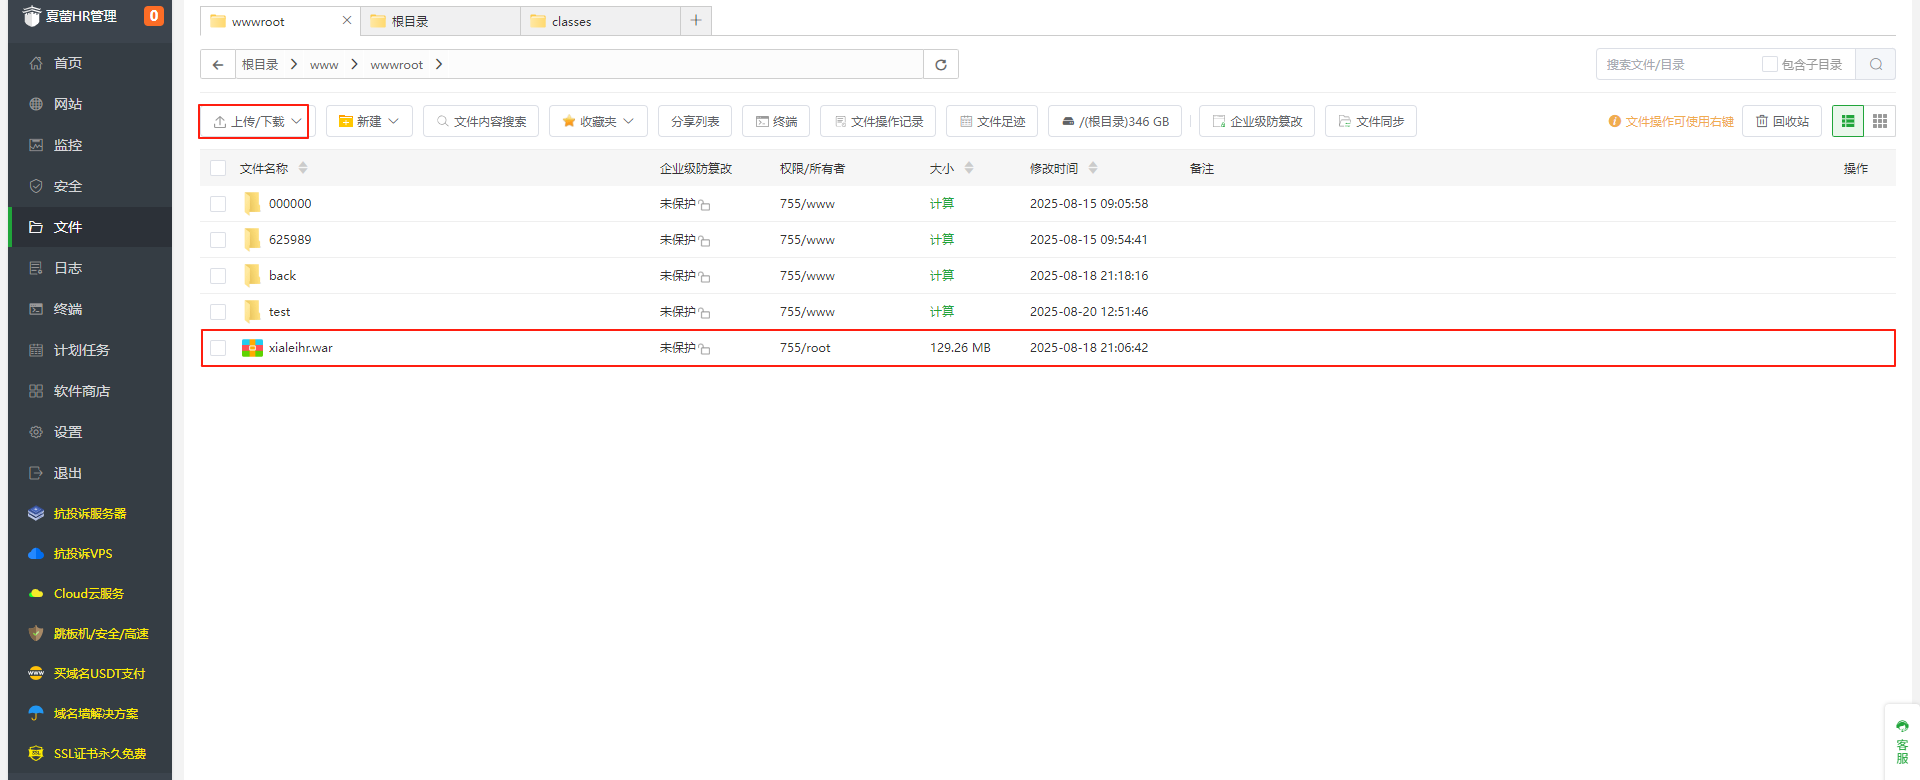
Task: Switch to list view icon
Action: click(1847, 122)
